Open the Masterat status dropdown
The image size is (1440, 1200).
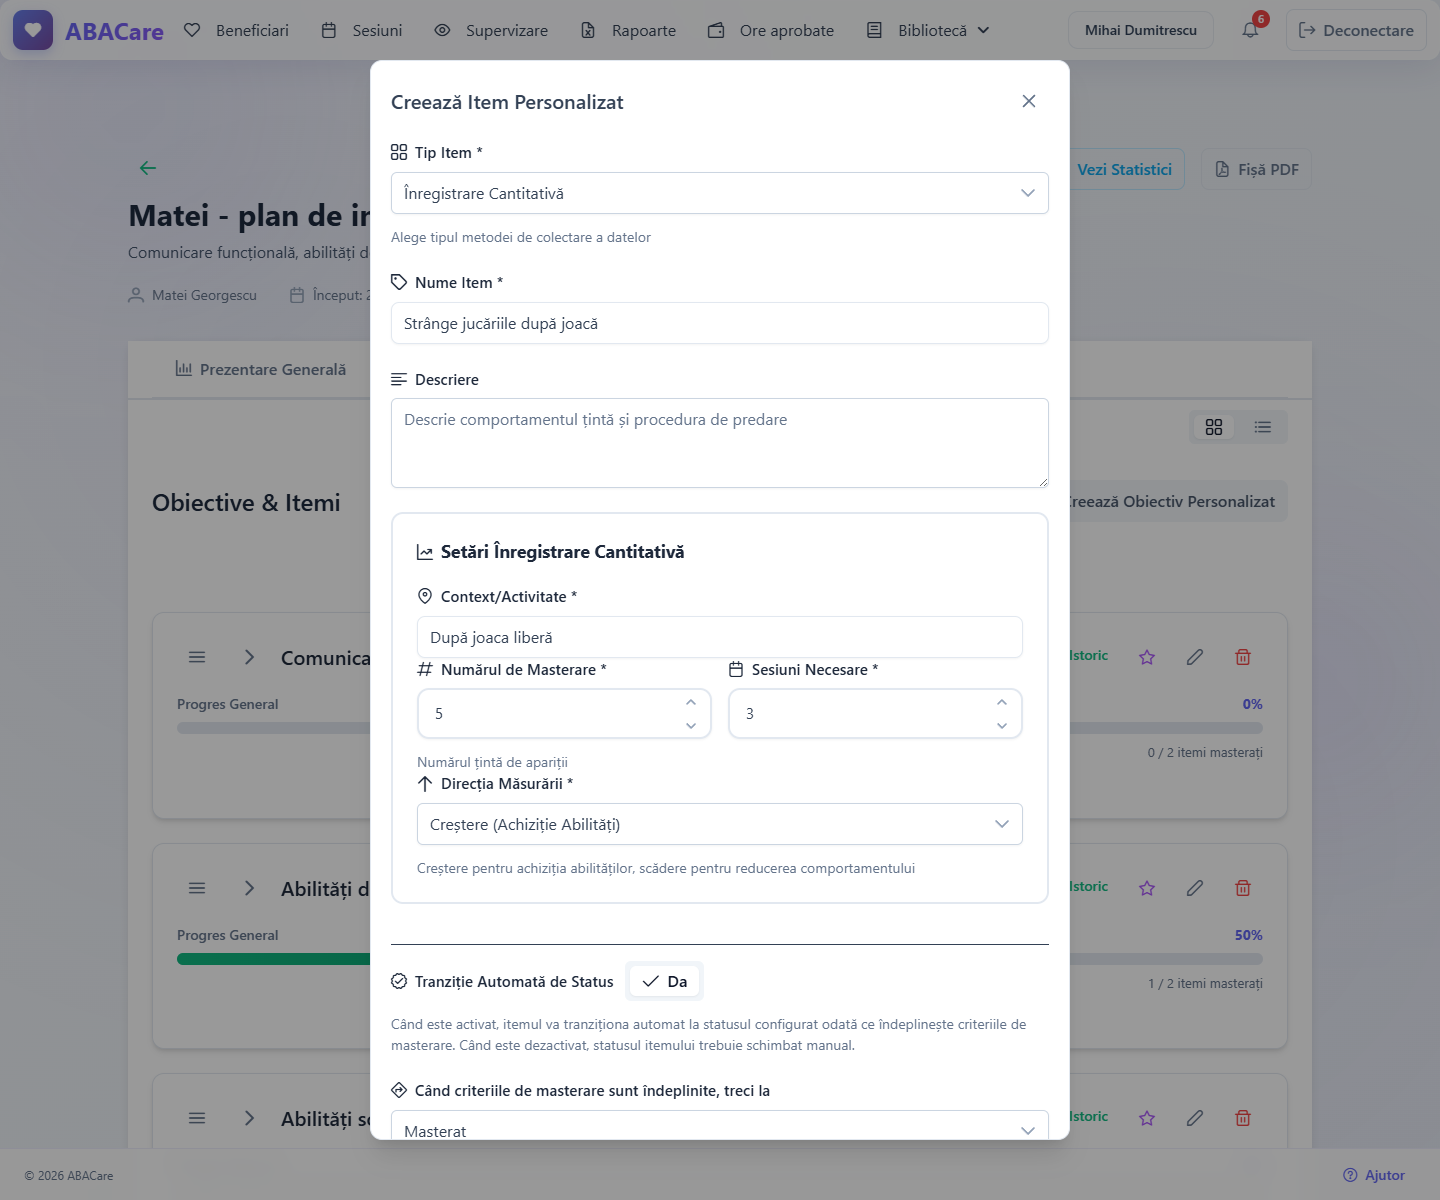click(x=720, y=1126)
